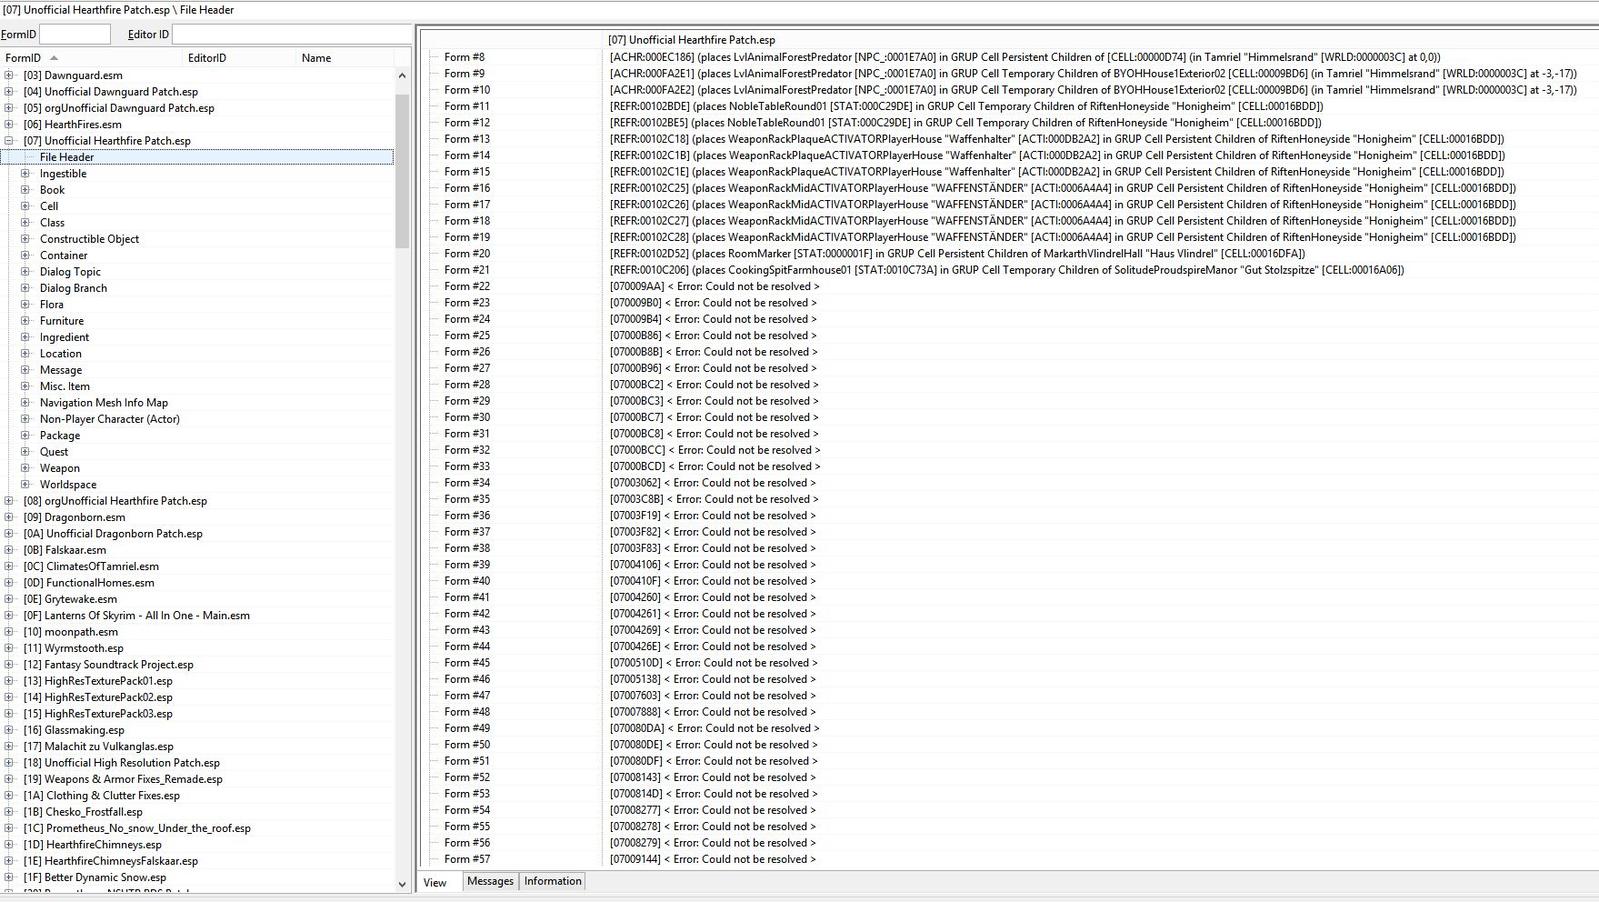Switch to the View tab

pos(435,882)
